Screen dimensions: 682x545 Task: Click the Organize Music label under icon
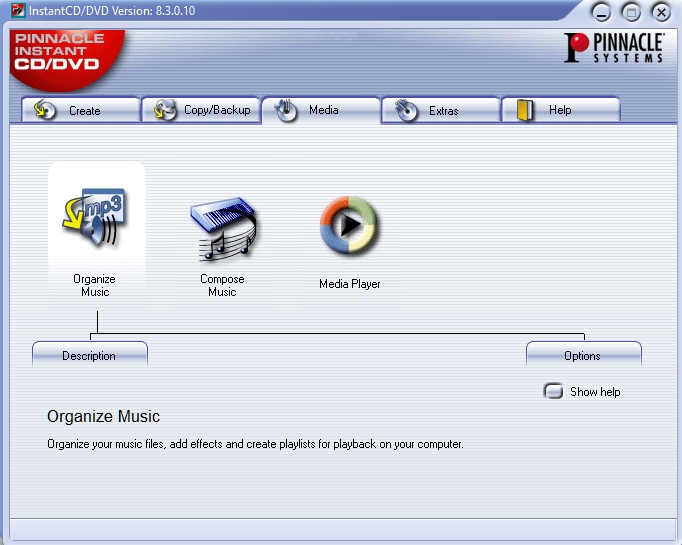pyautogui.click(x=94, y=285)
